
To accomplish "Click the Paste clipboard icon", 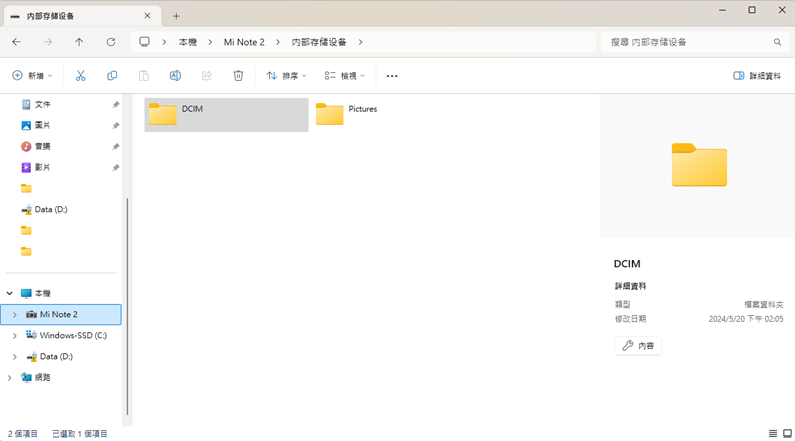I will (x=143, y=76).
